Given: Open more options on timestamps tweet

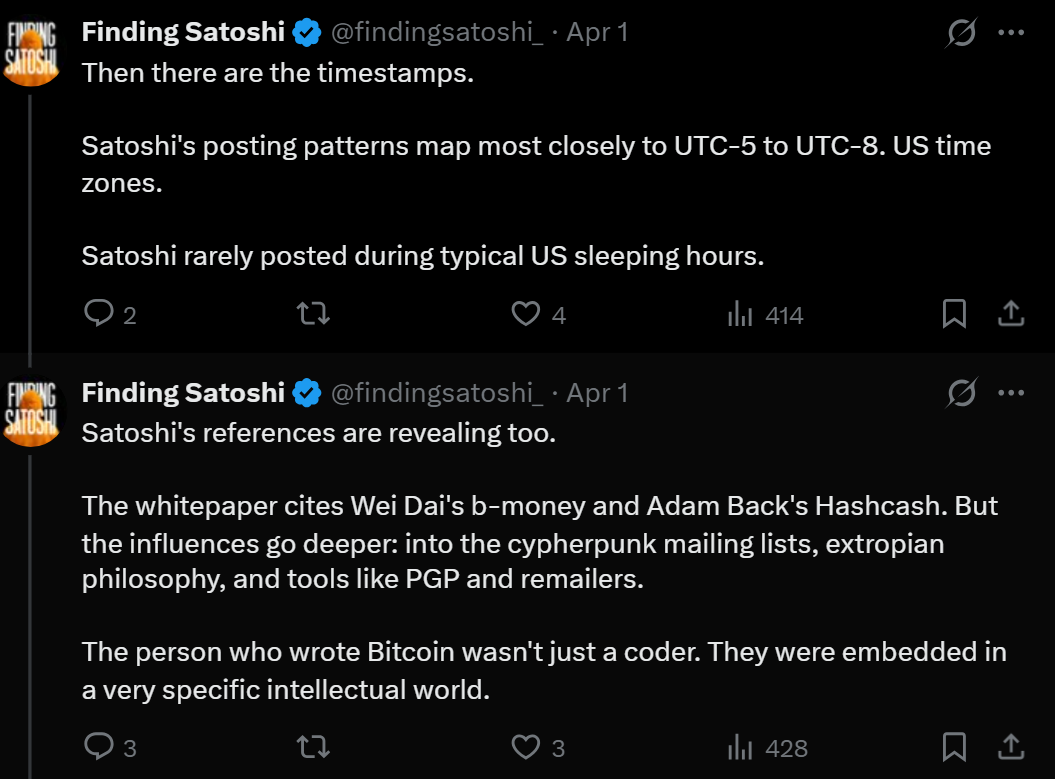Looking at the screenshot, I should (1011, 33).
